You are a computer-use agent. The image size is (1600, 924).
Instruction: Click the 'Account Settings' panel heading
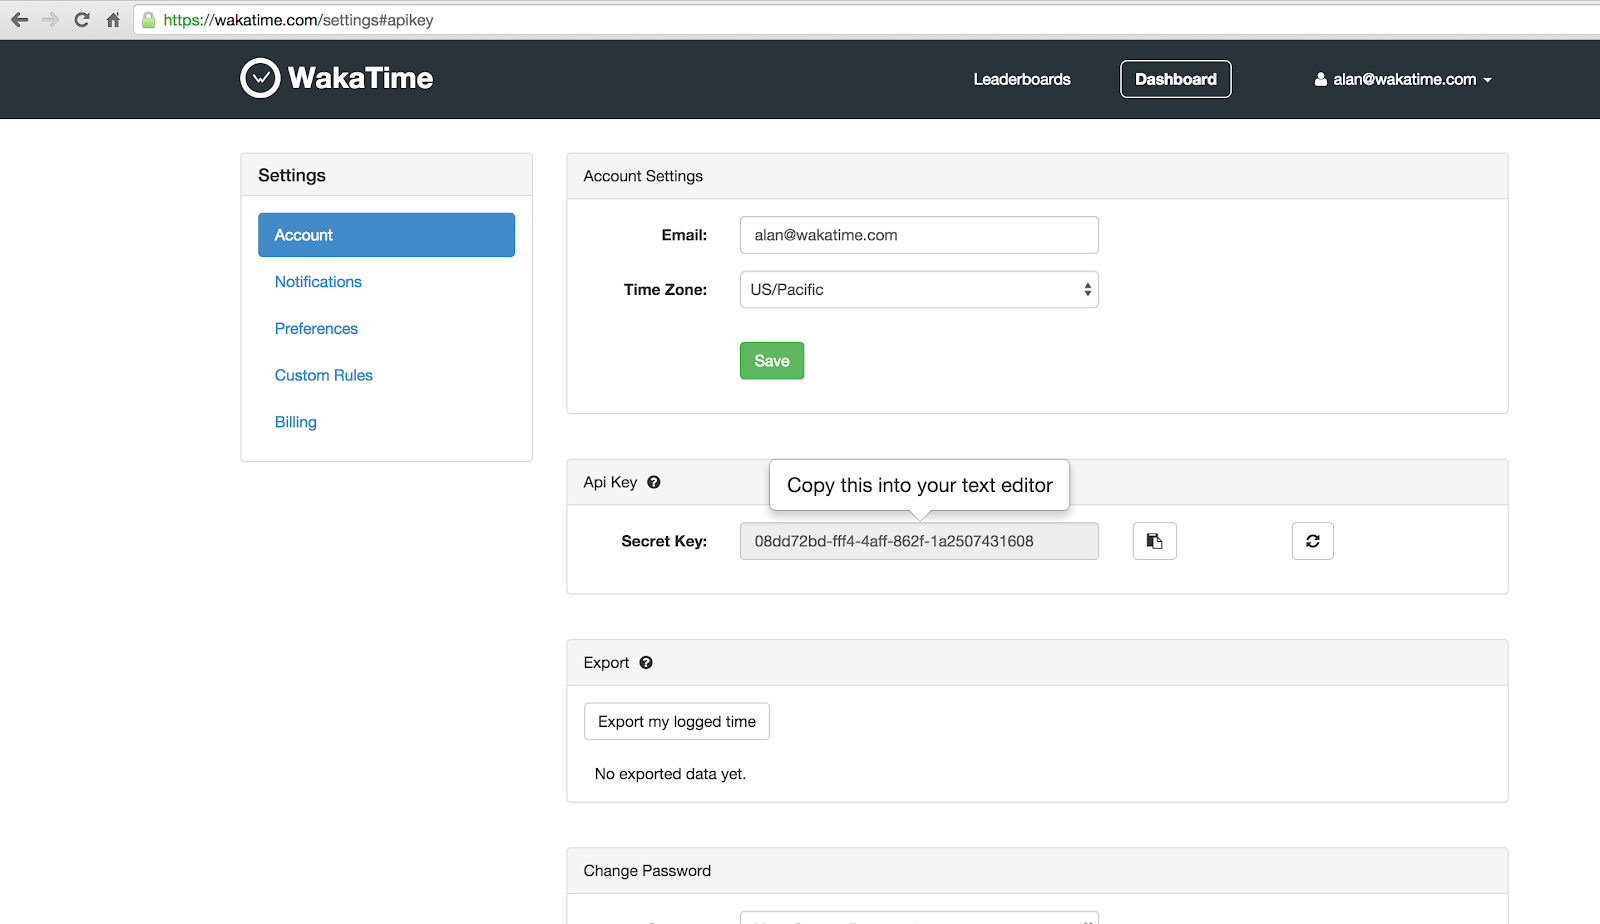[643, 176]
